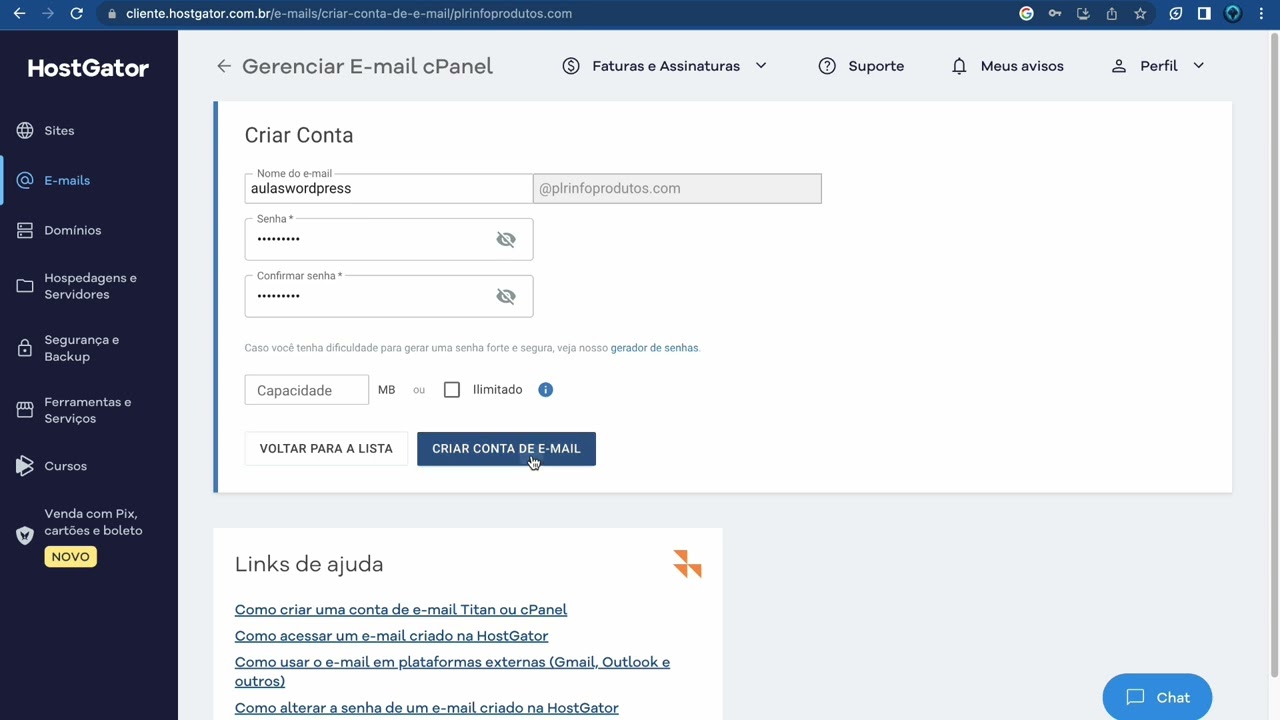Open browser three-dot menu

[1262, 14]
